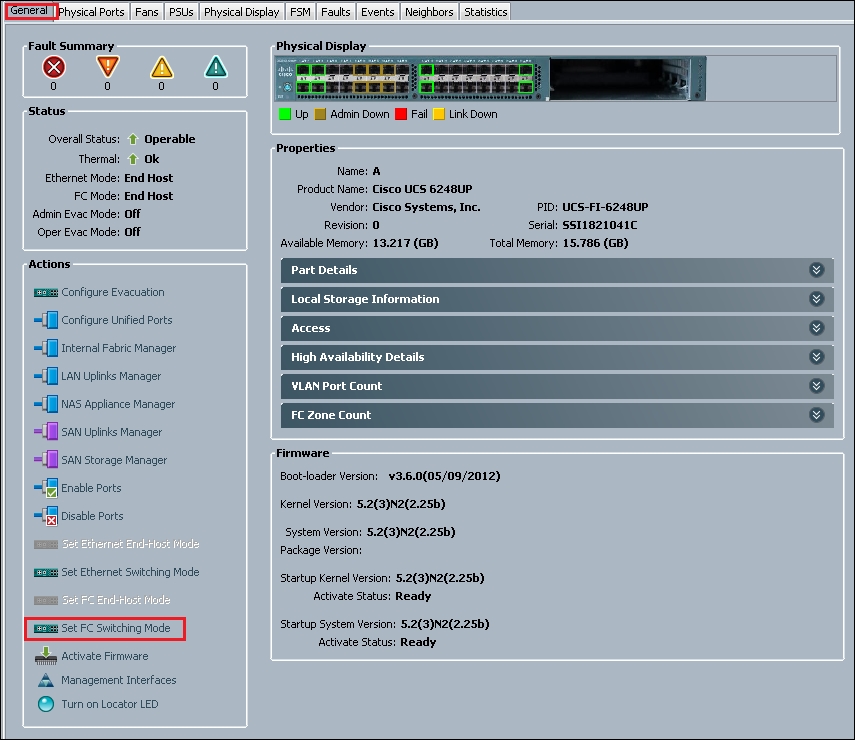Click the Disable Ports icon
The width and height of the screenshot is (855, 740).
(x=46, y=516)
